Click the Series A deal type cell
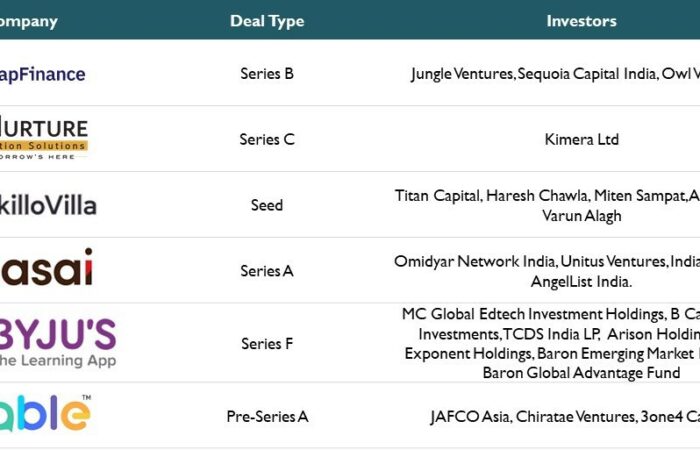The height and width of the screenshot is (450, 700). pos(267,271)
